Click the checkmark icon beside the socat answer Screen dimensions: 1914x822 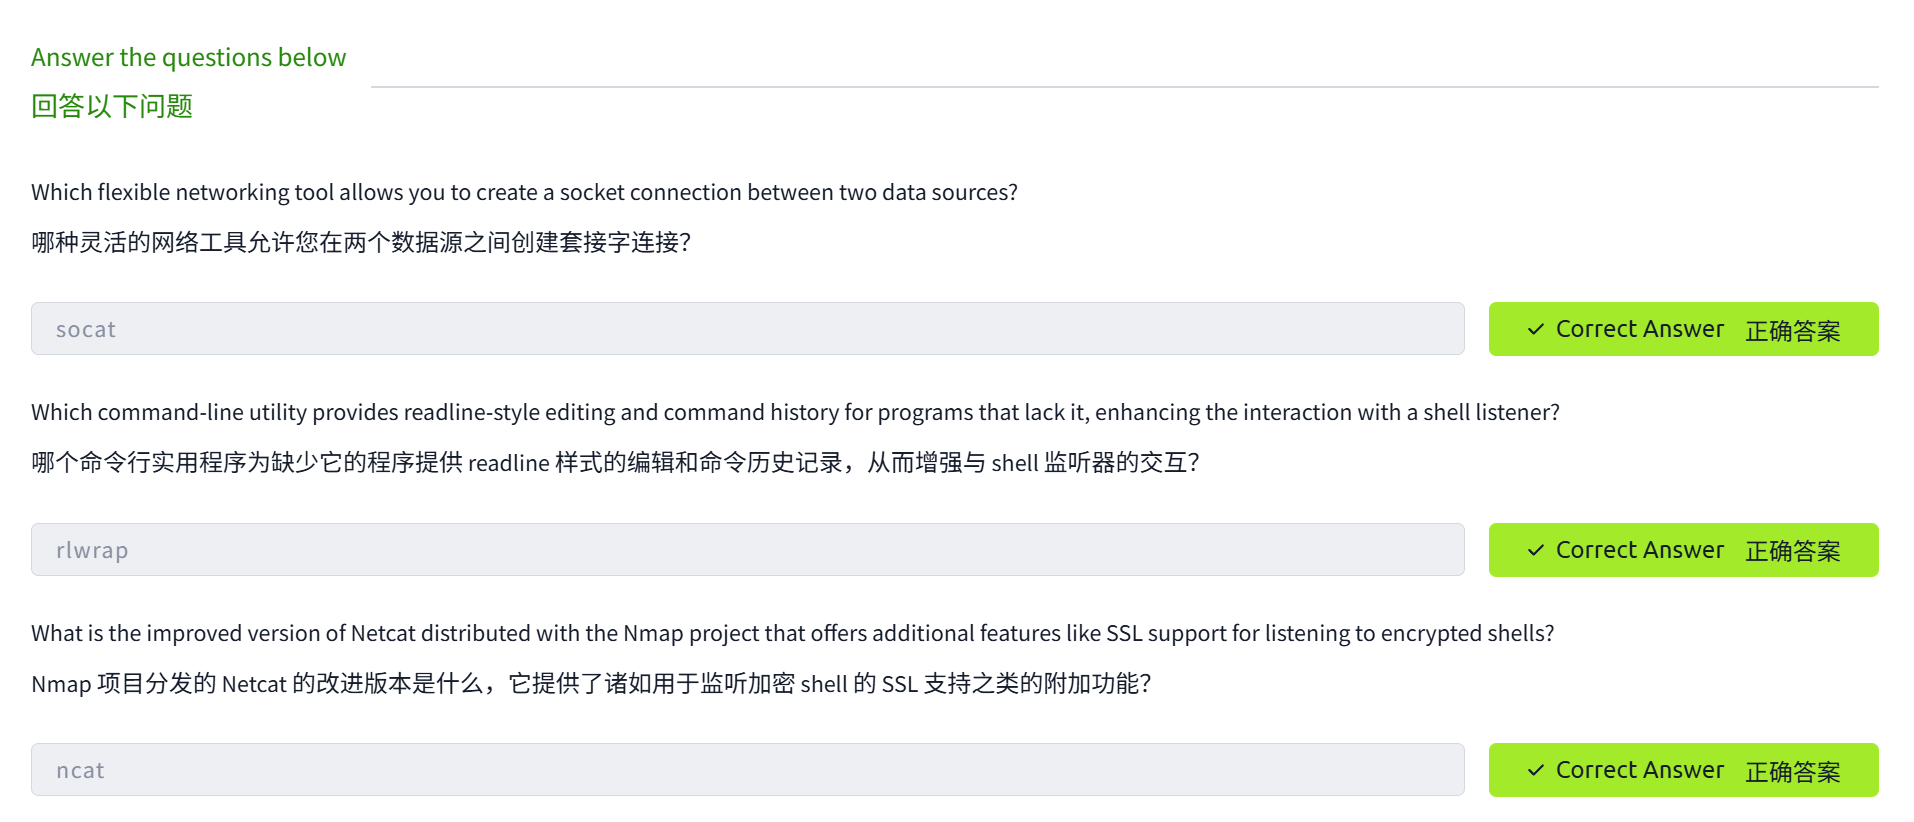pos(1535,329)
